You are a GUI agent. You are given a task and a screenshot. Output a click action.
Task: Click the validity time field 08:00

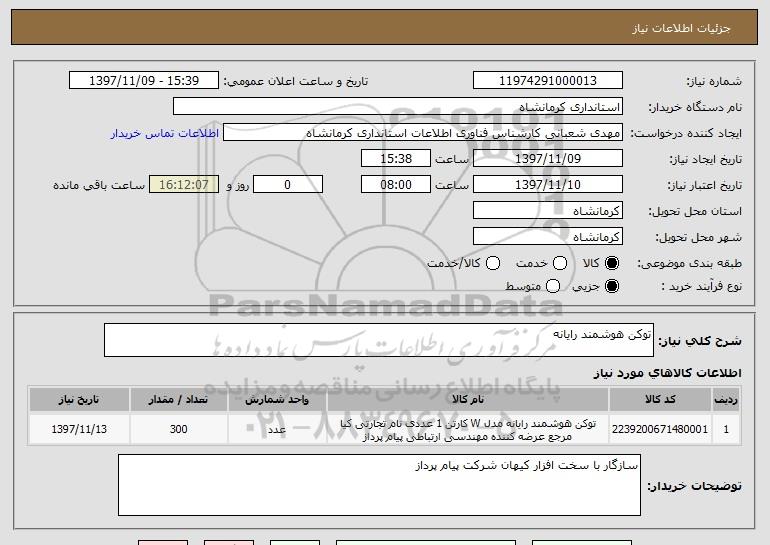[x=396, y=185]
